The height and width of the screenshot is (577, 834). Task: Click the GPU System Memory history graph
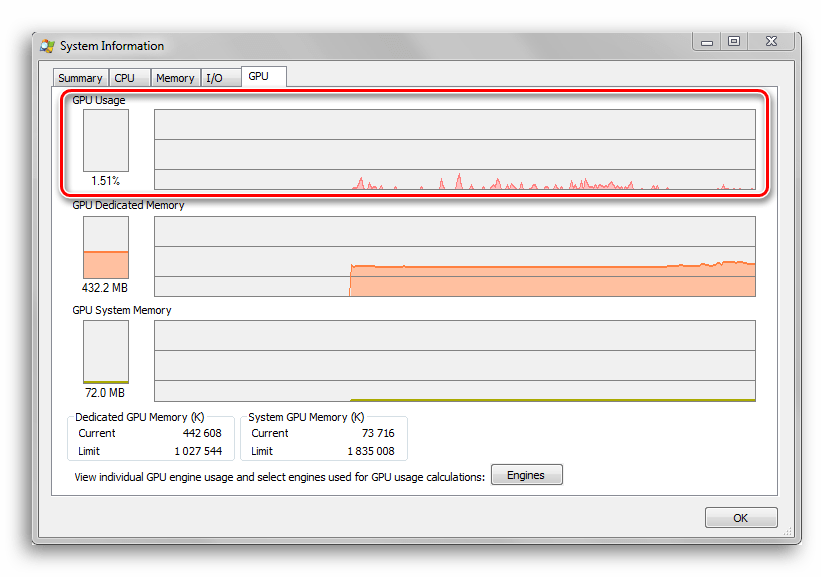coord(455,361)
